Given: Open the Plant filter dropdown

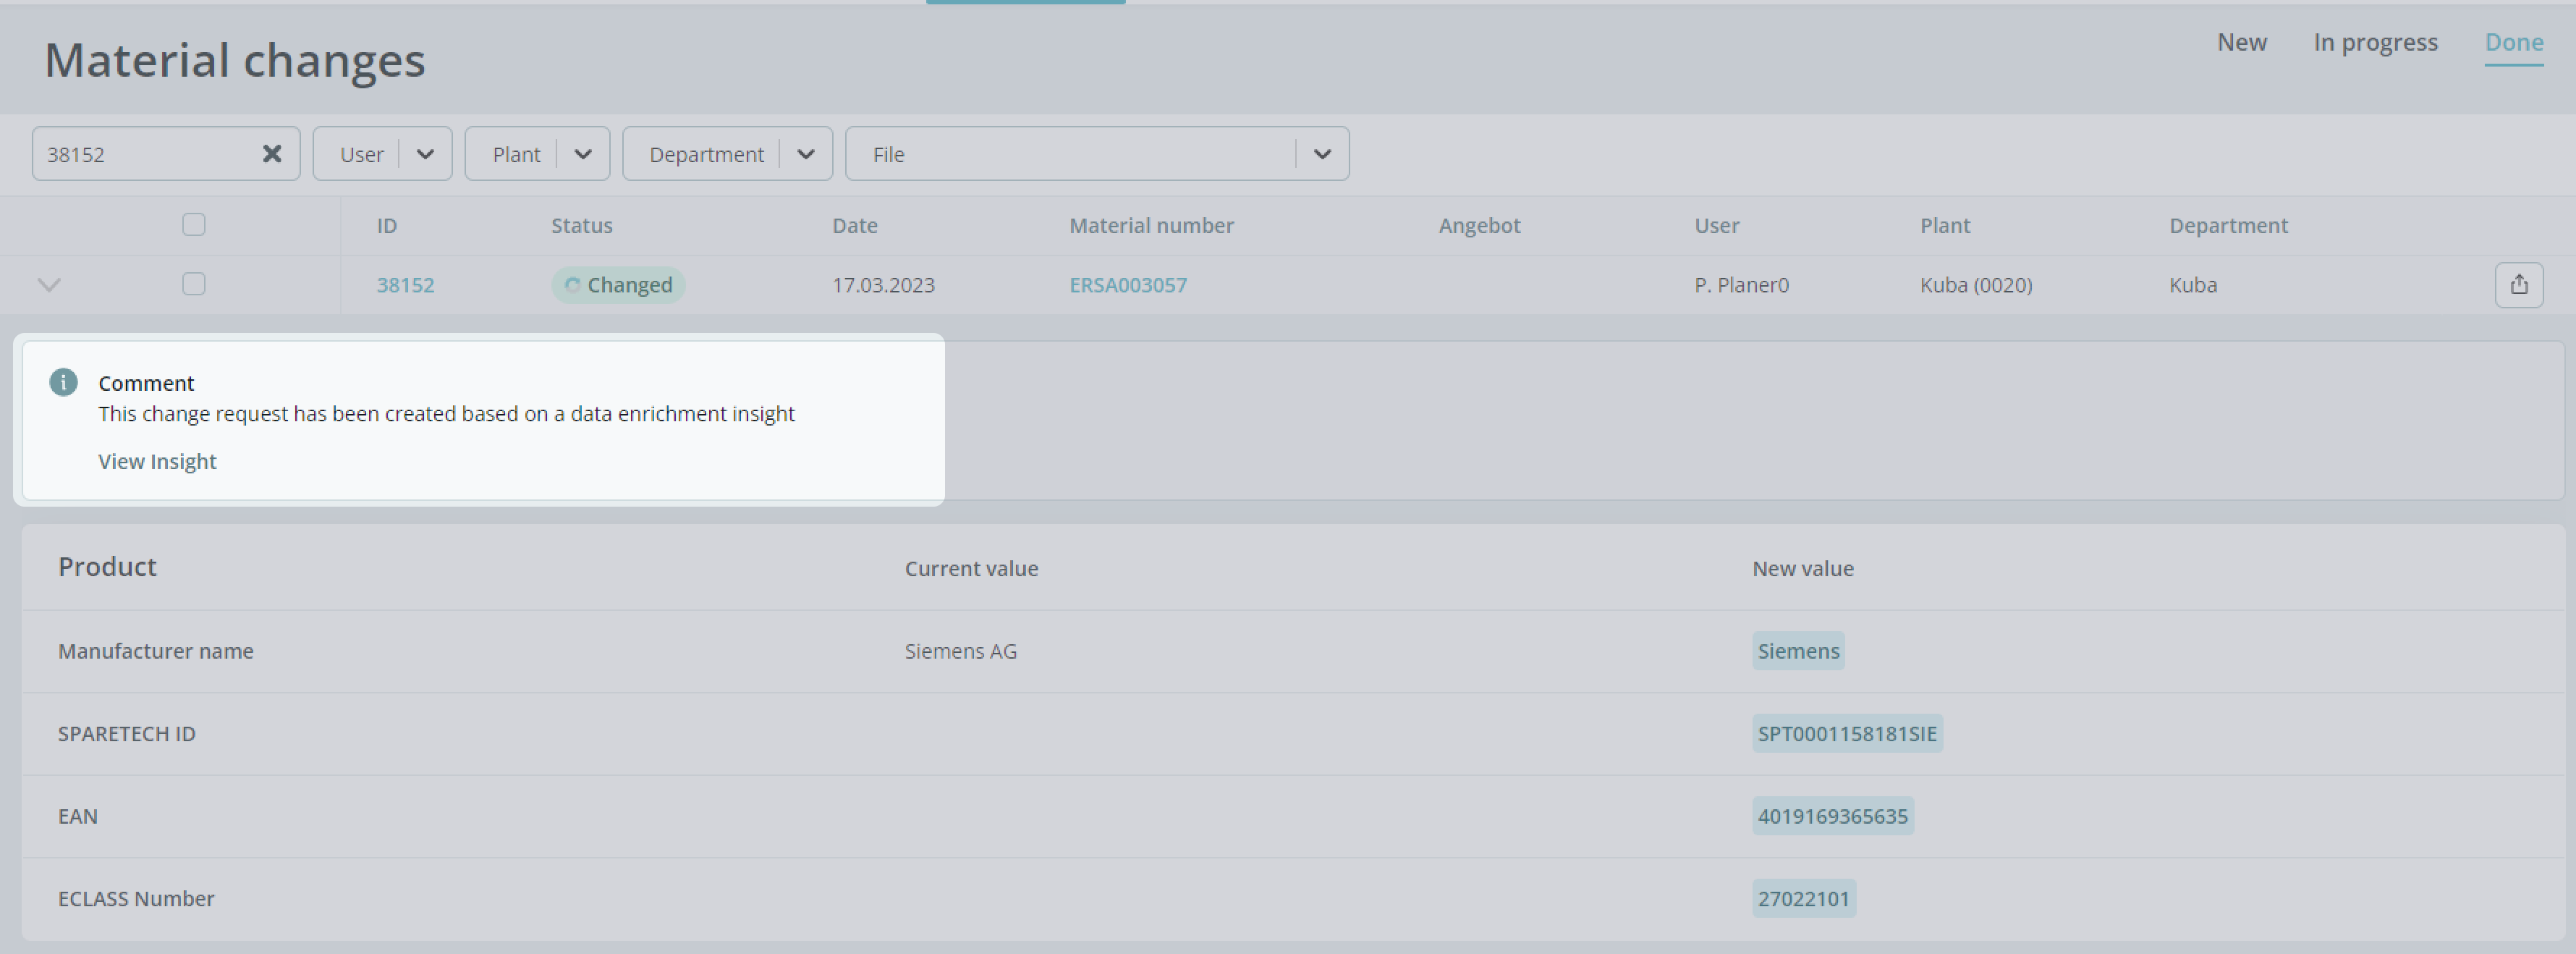Looking at the screenshot, I should [537, 154].
